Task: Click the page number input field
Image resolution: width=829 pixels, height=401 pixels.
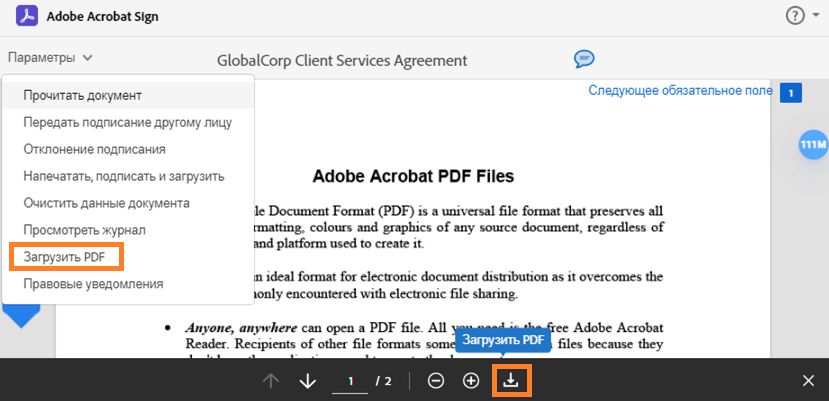Action: tap(350, 381)
